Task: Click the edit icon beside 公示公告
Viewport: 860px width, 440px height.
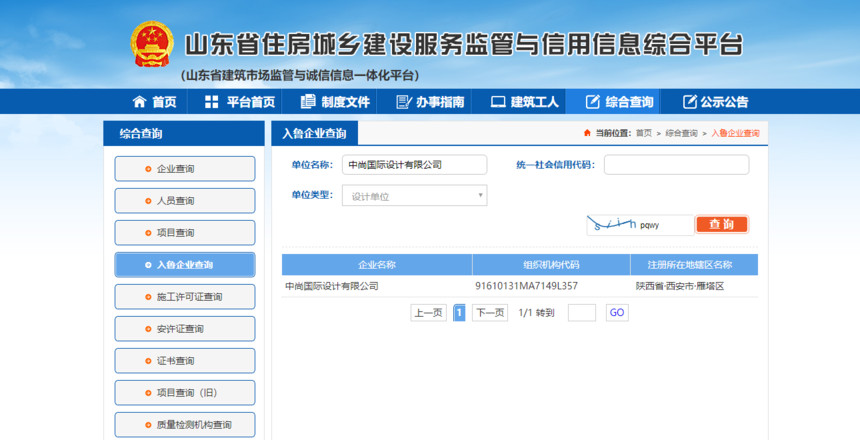Action: pyautogui.click(x=689, y=102)
